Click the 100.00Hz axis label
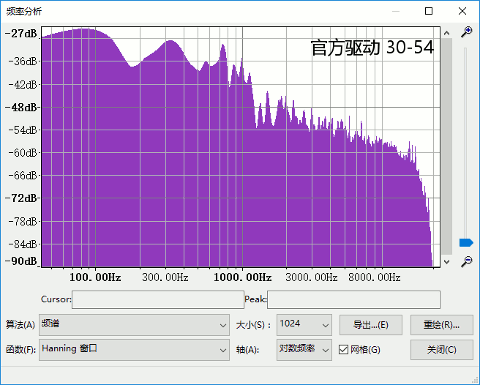Viewport: 480px width, 385px height. 95,277
